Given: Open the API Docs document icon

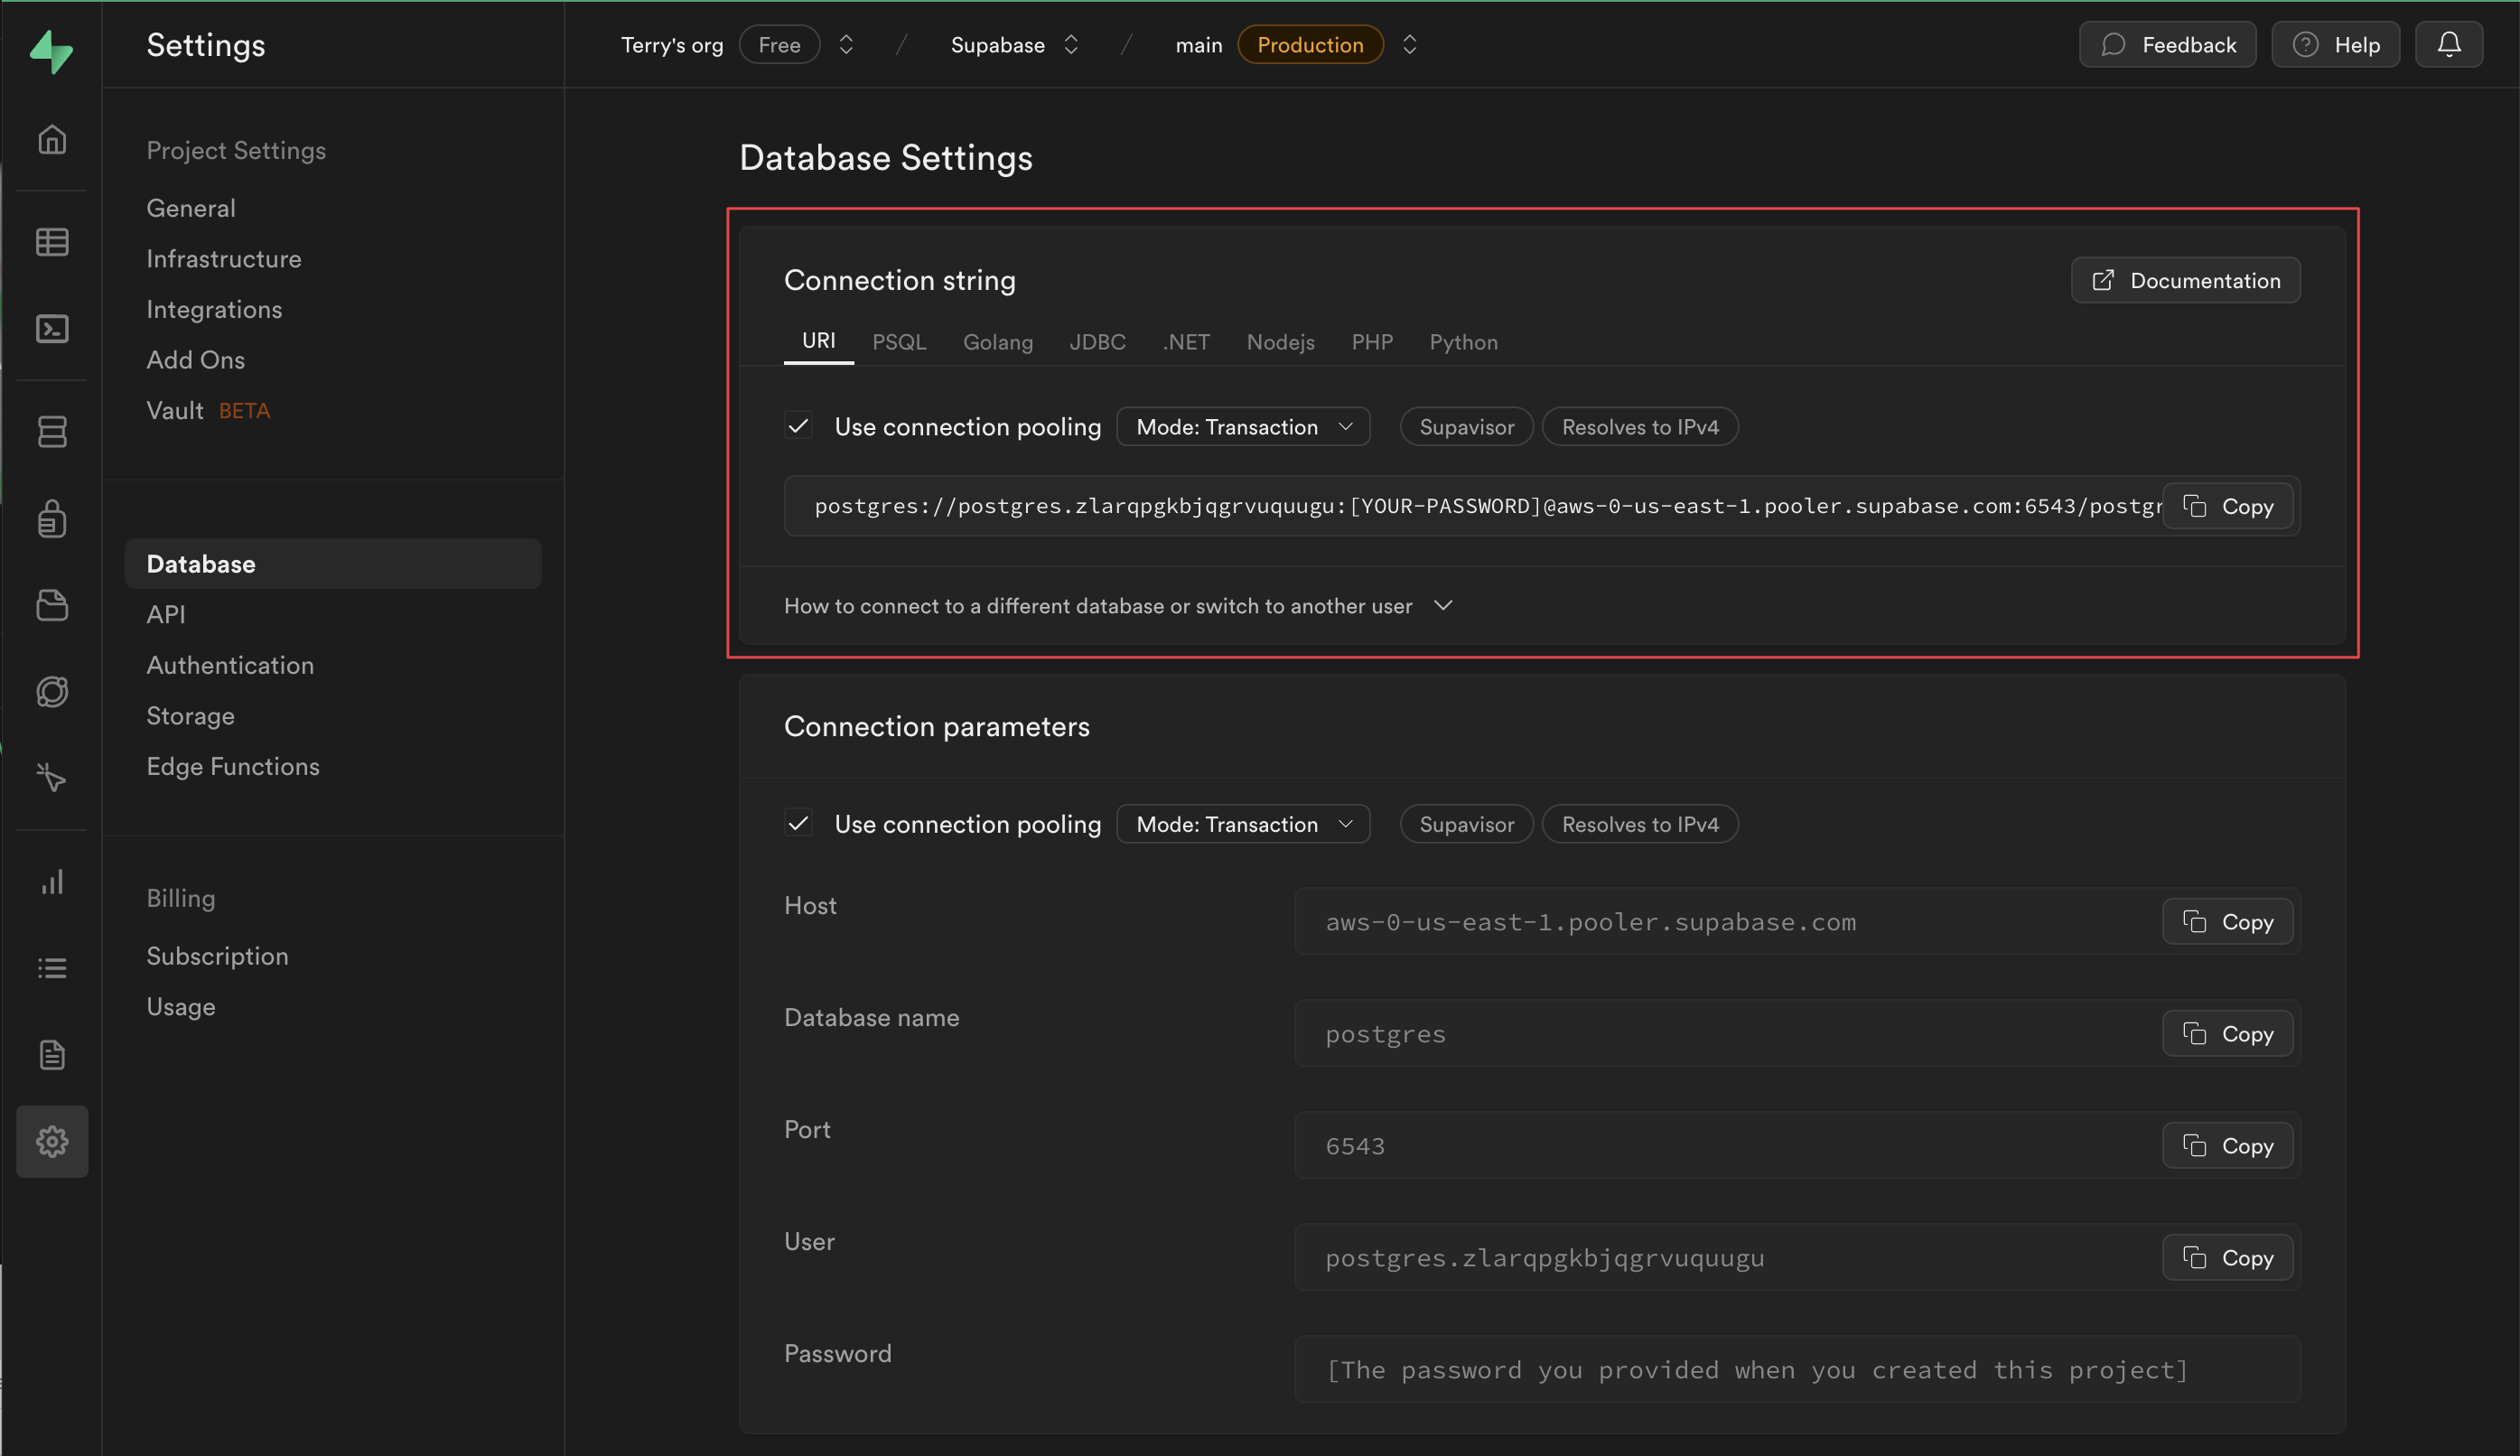Looking at the screenshot, I should (x=52, y=1055).
